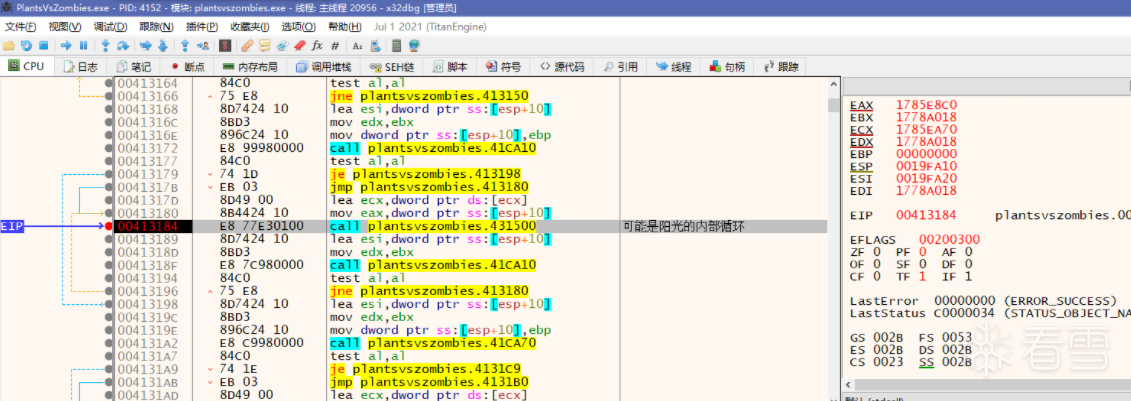The width and height of the screenshot is (1131, 401).
Task: Select the EAX register value 1785E8C0
Action: pos(926,105)
